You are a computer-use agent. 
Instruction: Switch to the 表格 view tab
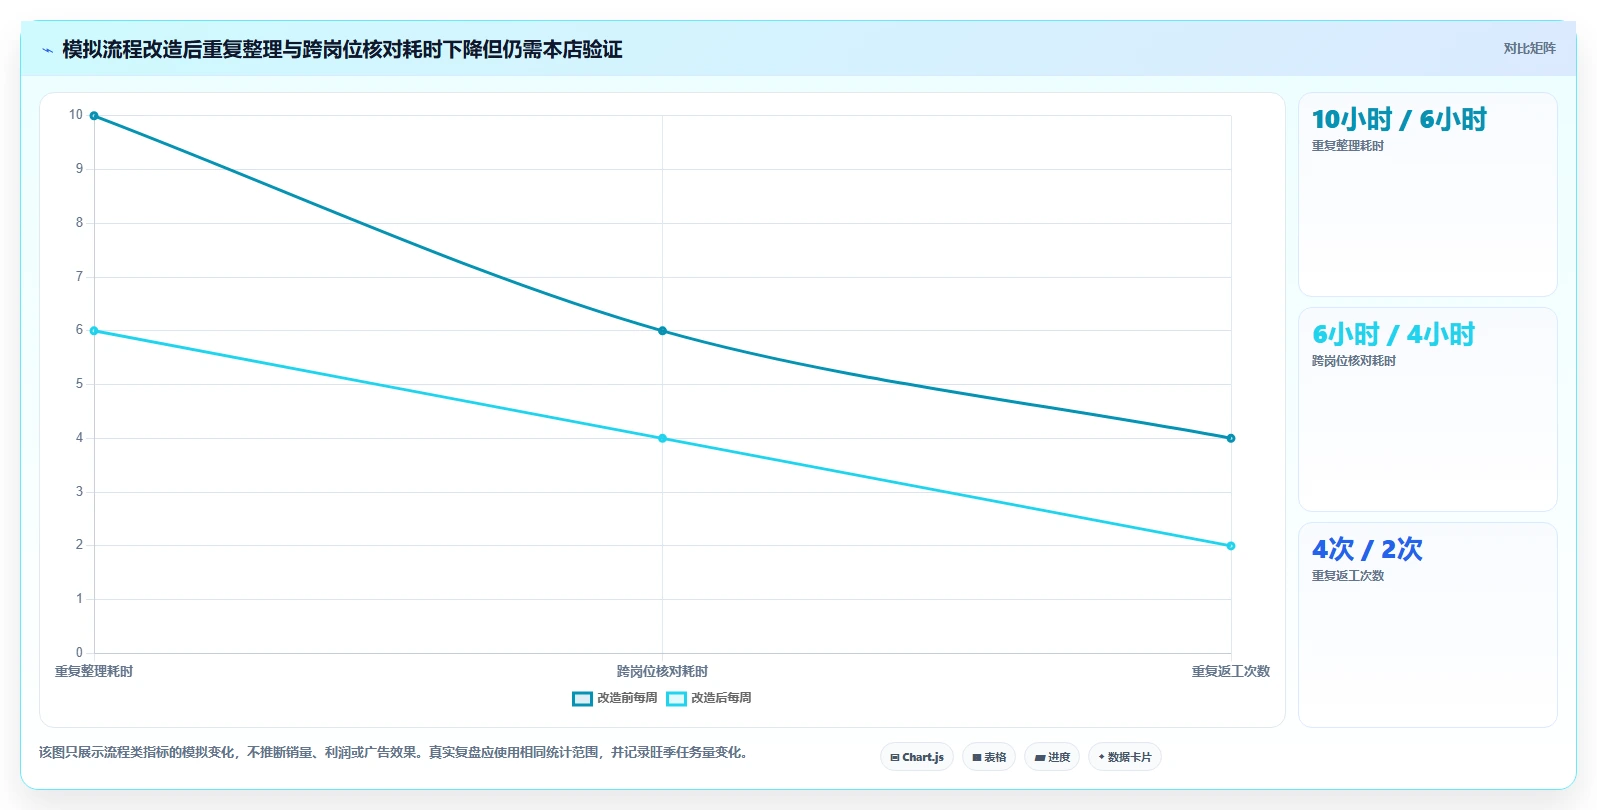tap(989, 757)
